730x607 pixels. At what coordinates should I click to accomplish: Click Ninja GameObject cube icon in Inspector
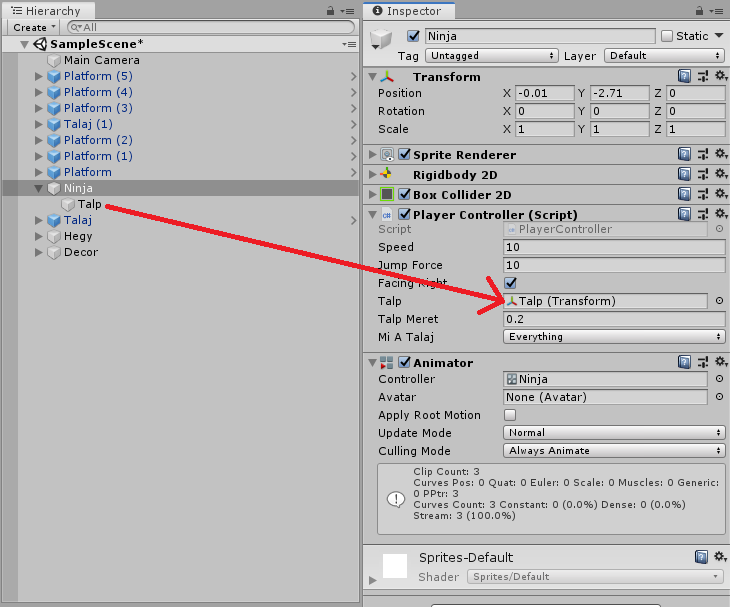pyautogui.click(x=382, y=40)
